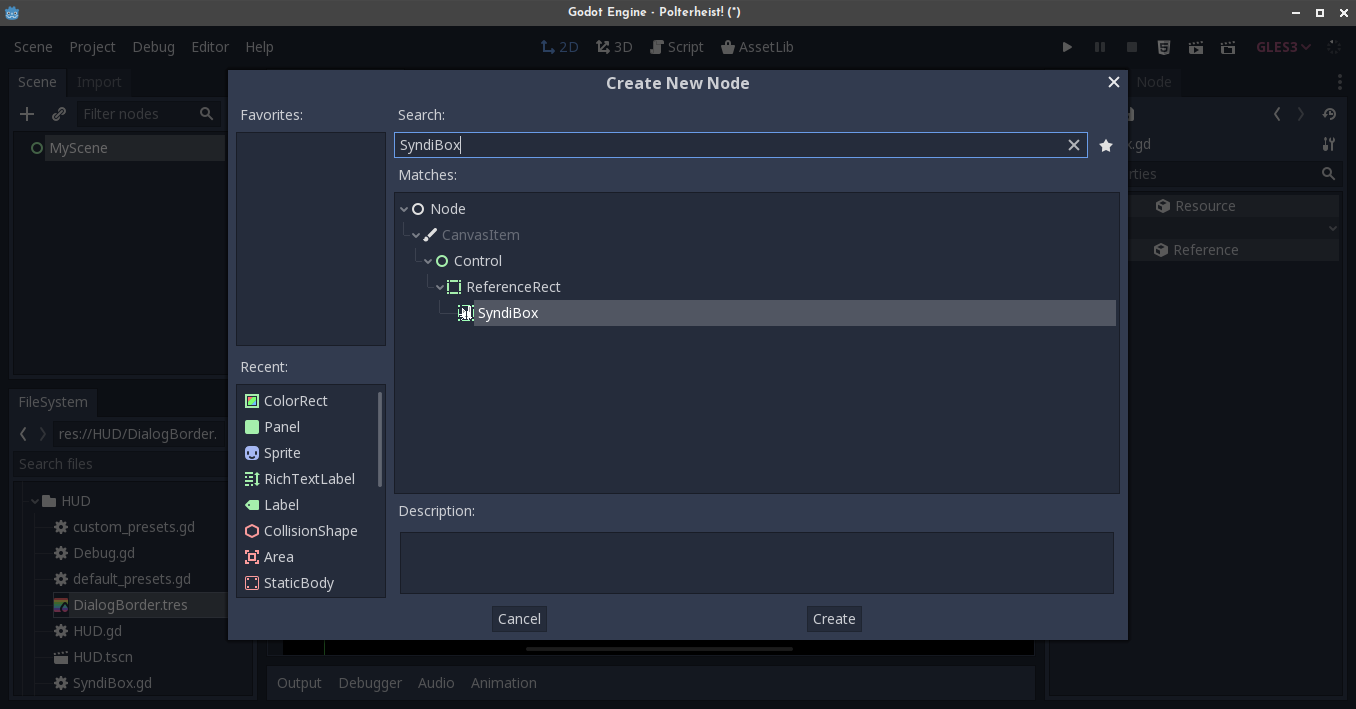Screen dimensions: 1356x709
Task: Close the Create New Node dialog
Action: point(1113,82)
